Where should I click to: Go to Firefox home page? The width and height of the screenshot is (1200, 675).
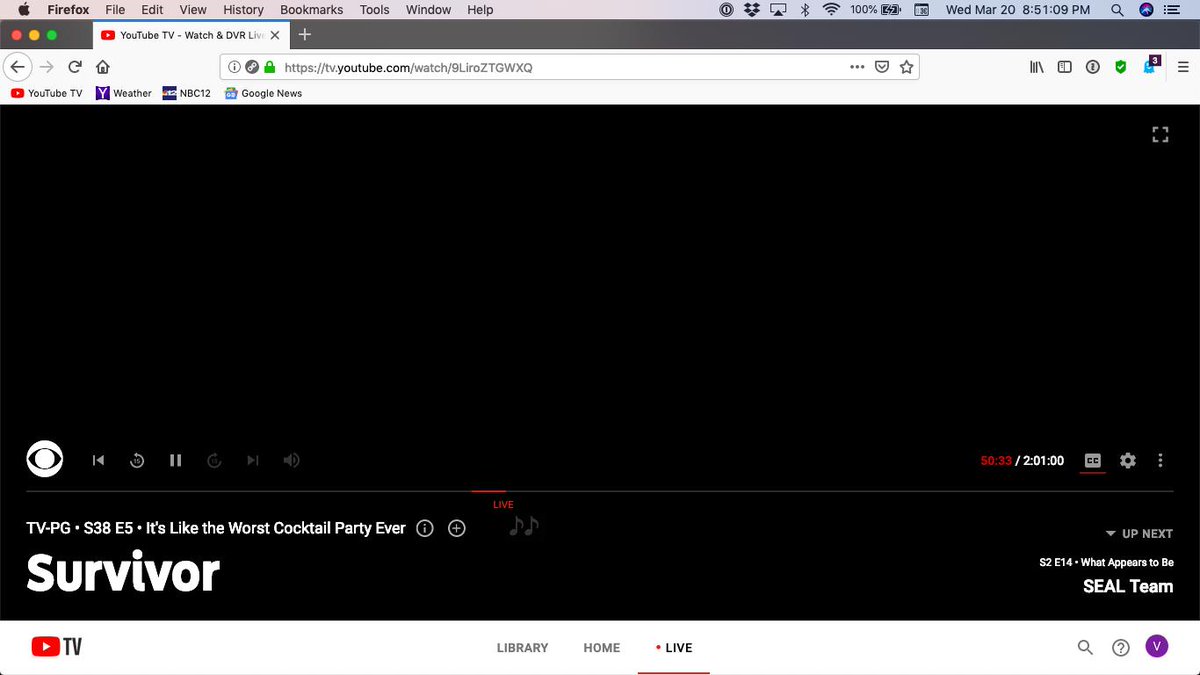[102, 67]
